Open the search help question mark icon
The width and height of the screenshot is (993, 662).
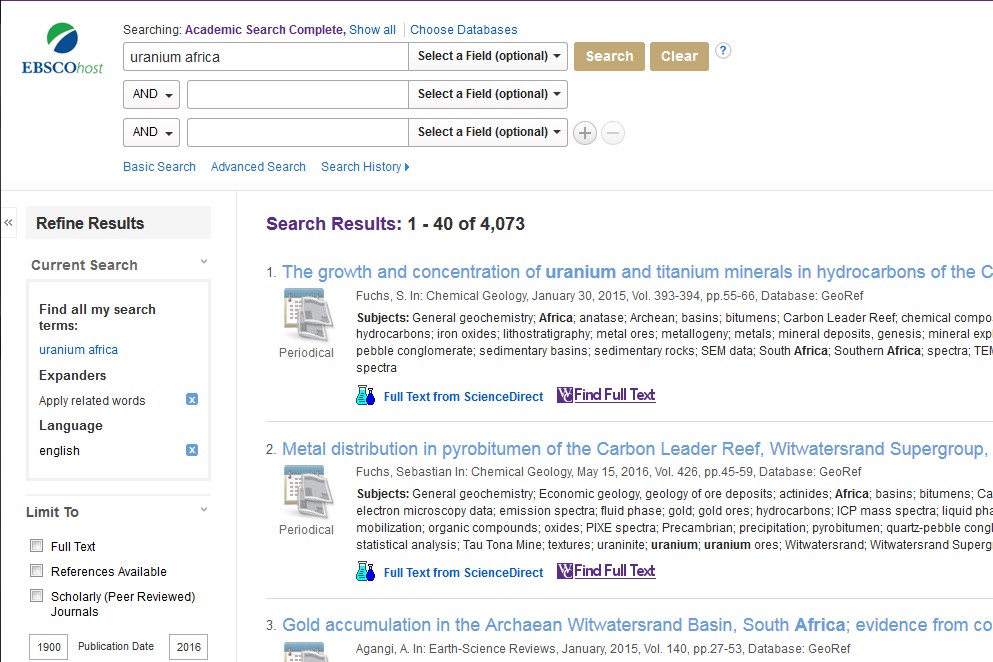tap(723, 51)
